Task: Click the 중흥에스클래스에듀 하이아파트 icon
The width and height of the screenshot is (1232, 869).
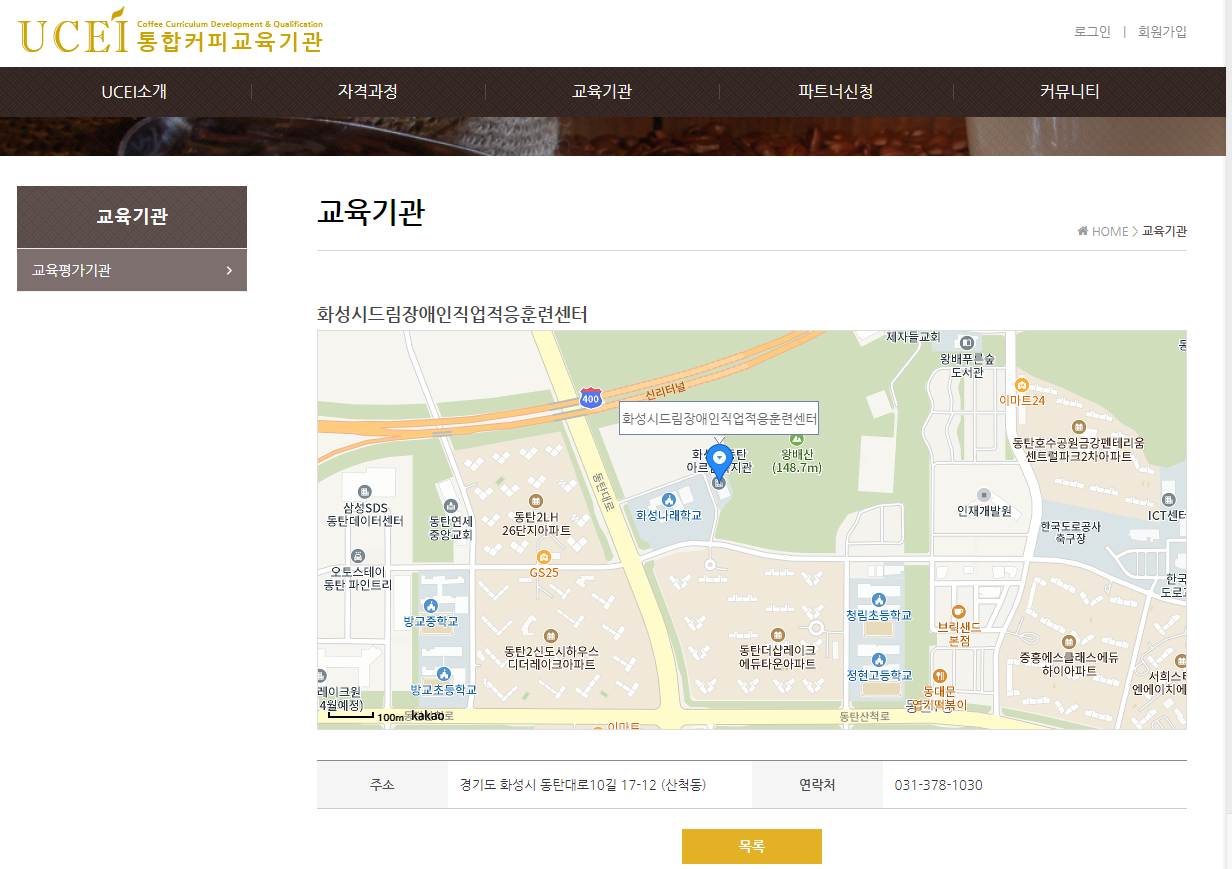Action: [1068, 641]
